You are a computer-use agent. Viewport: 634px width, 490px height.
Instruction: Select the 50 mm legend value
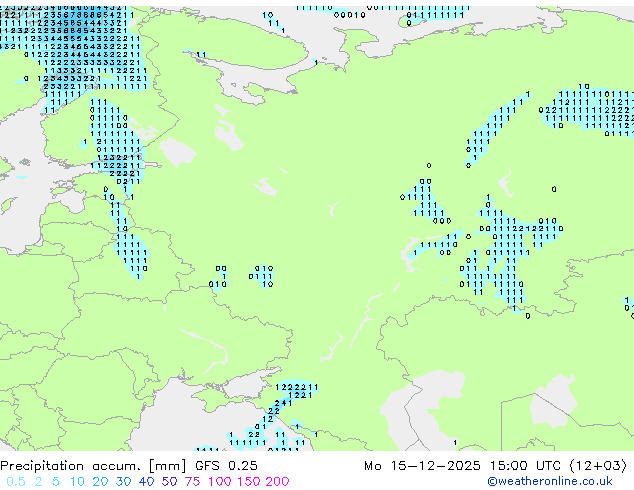click(170, 482)
